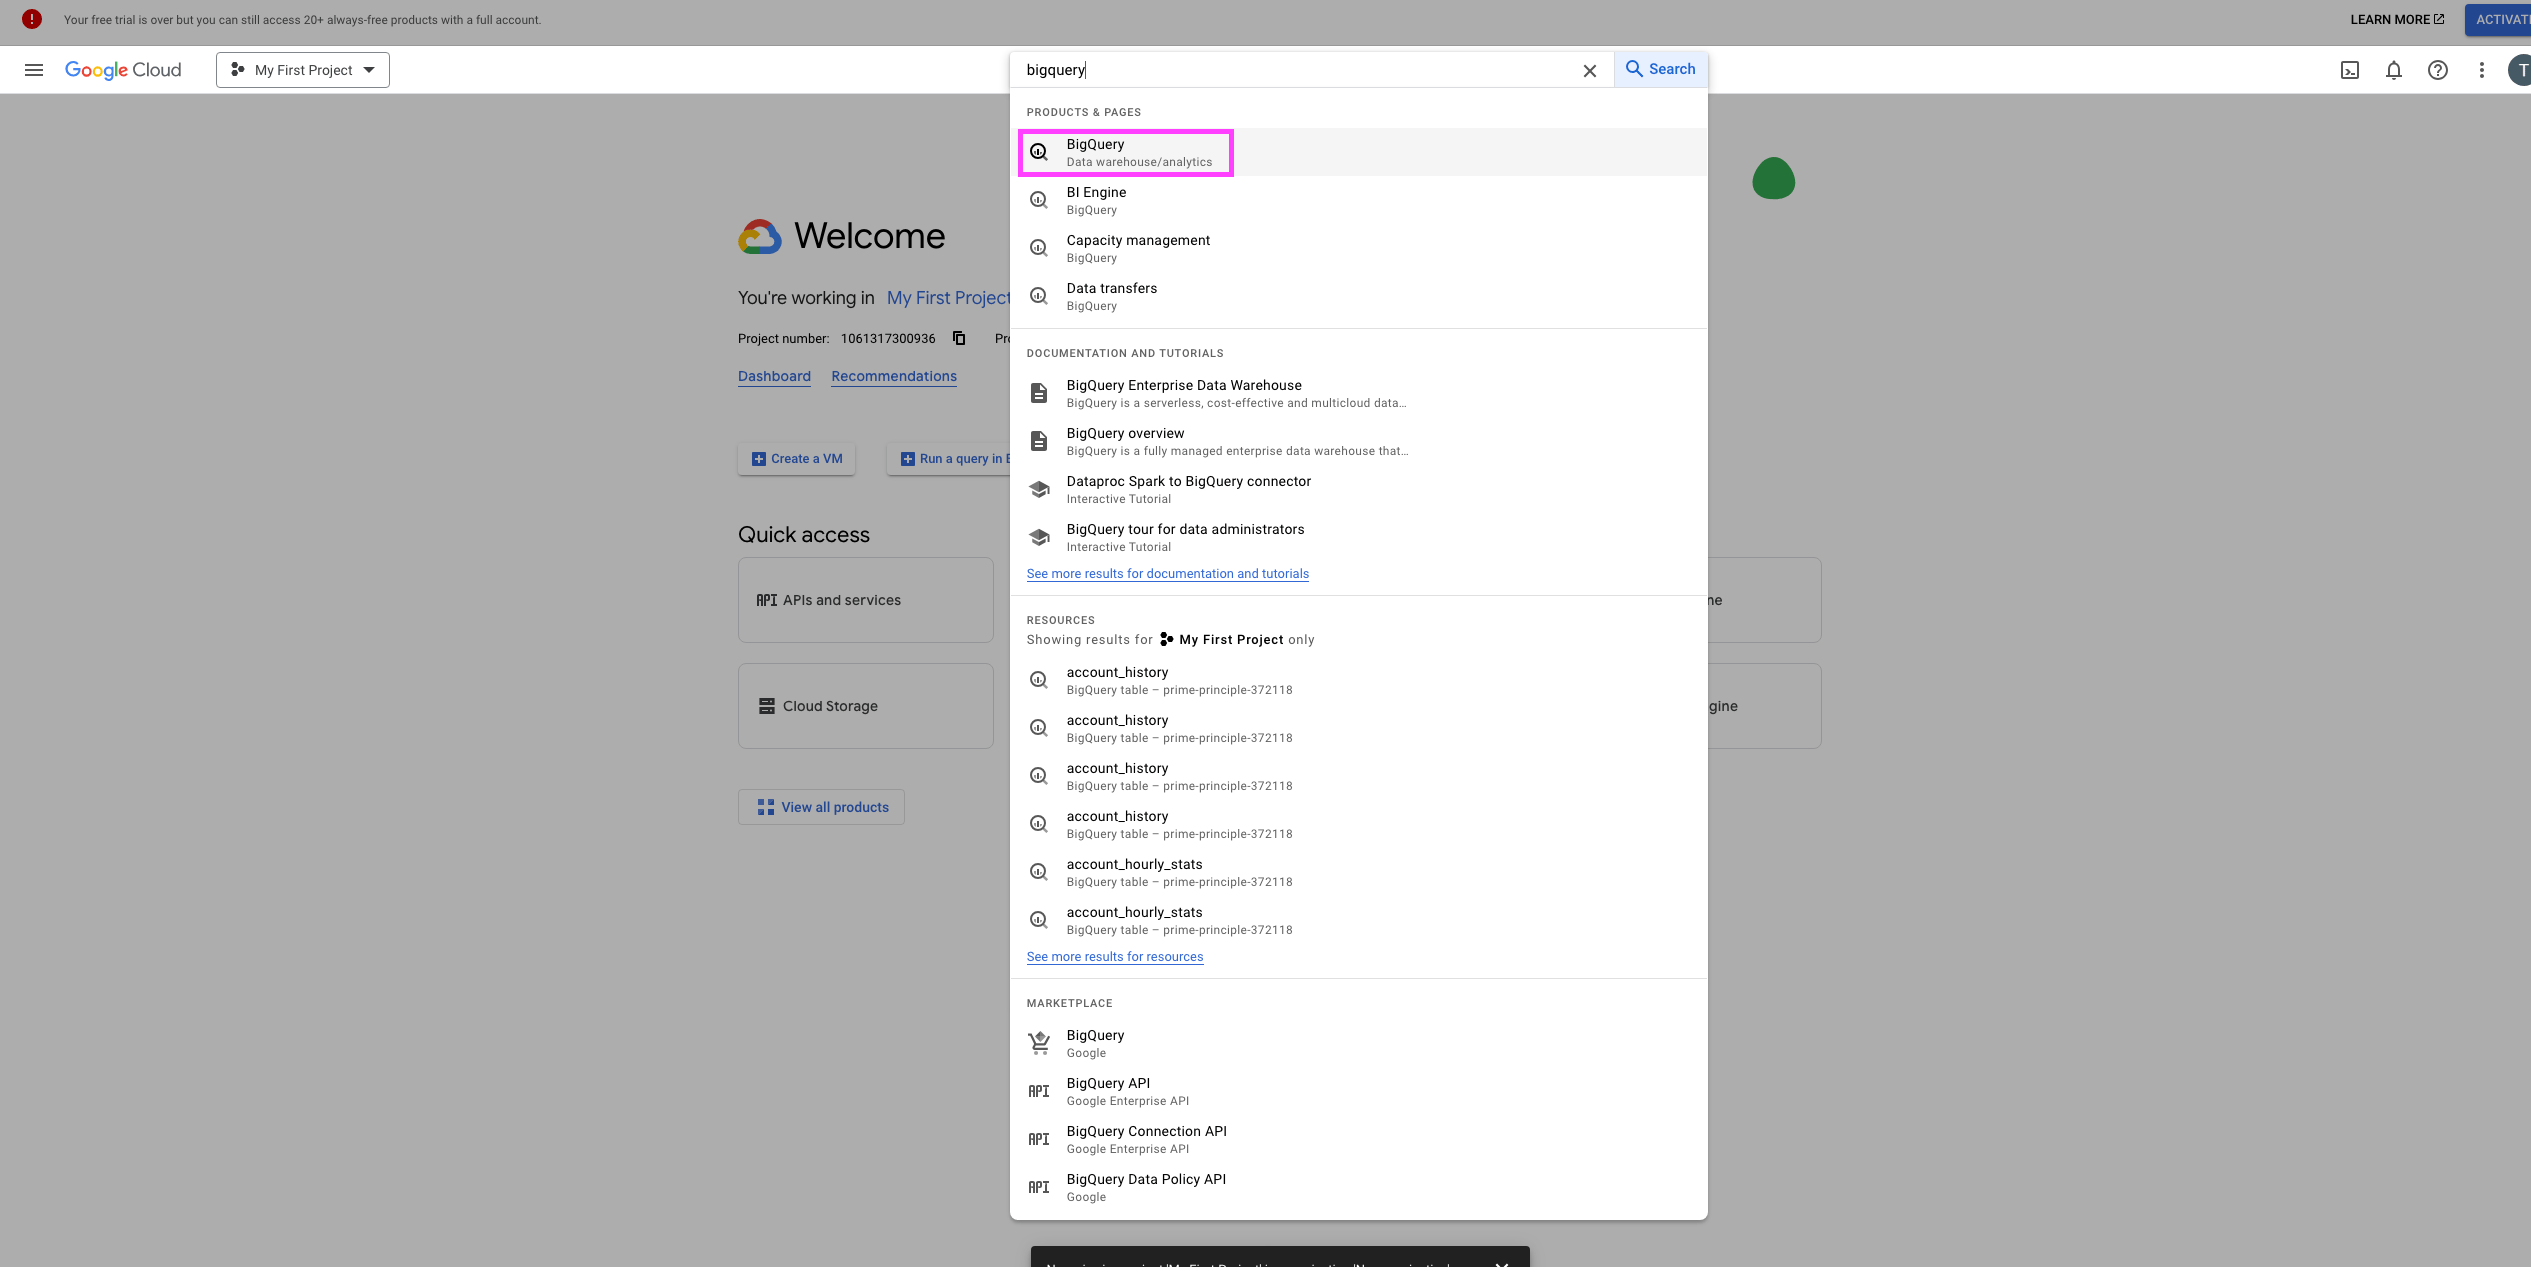Click Run a query in BigQuery button
The height and width of the screenshot is (1267, 2531).
pyautogui.click(x=949, y=459)
